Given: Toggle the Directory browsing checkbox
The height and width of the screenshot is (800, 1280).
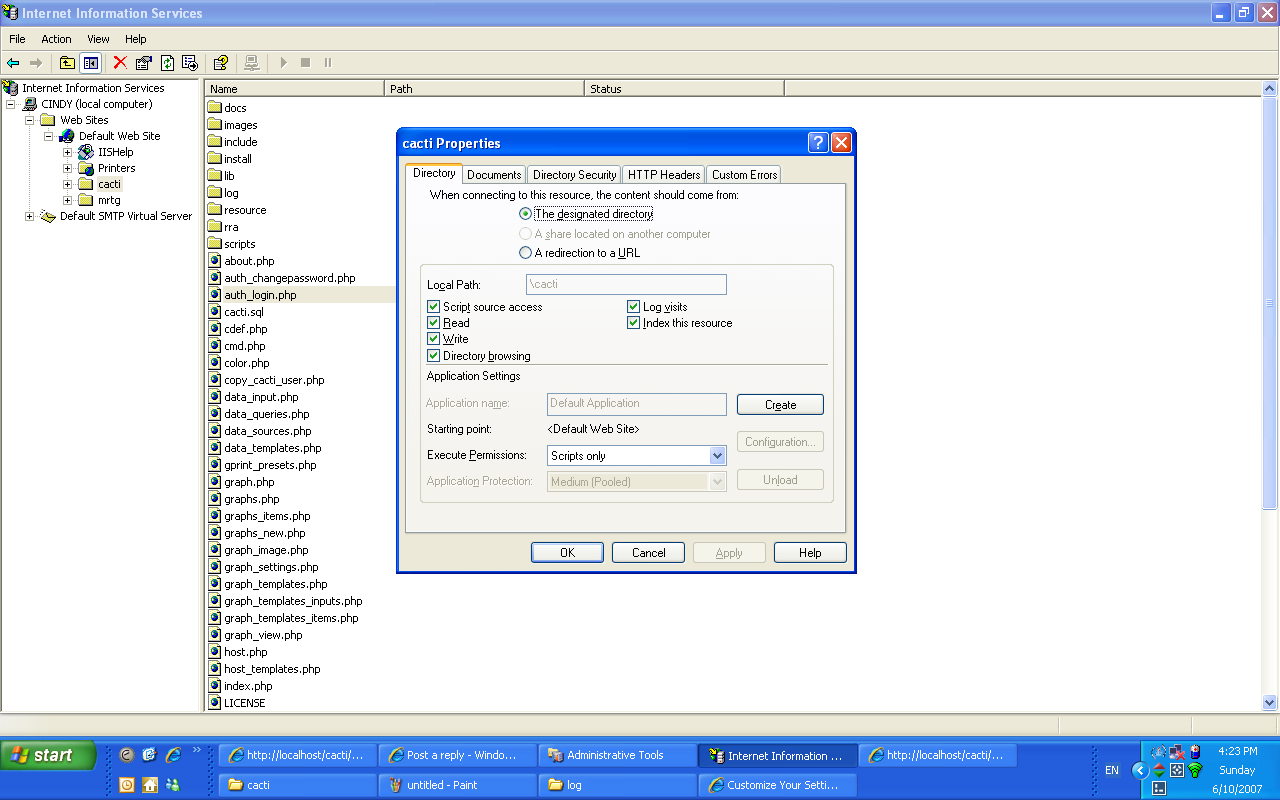Looking at the screenshot, I should 433,356.
